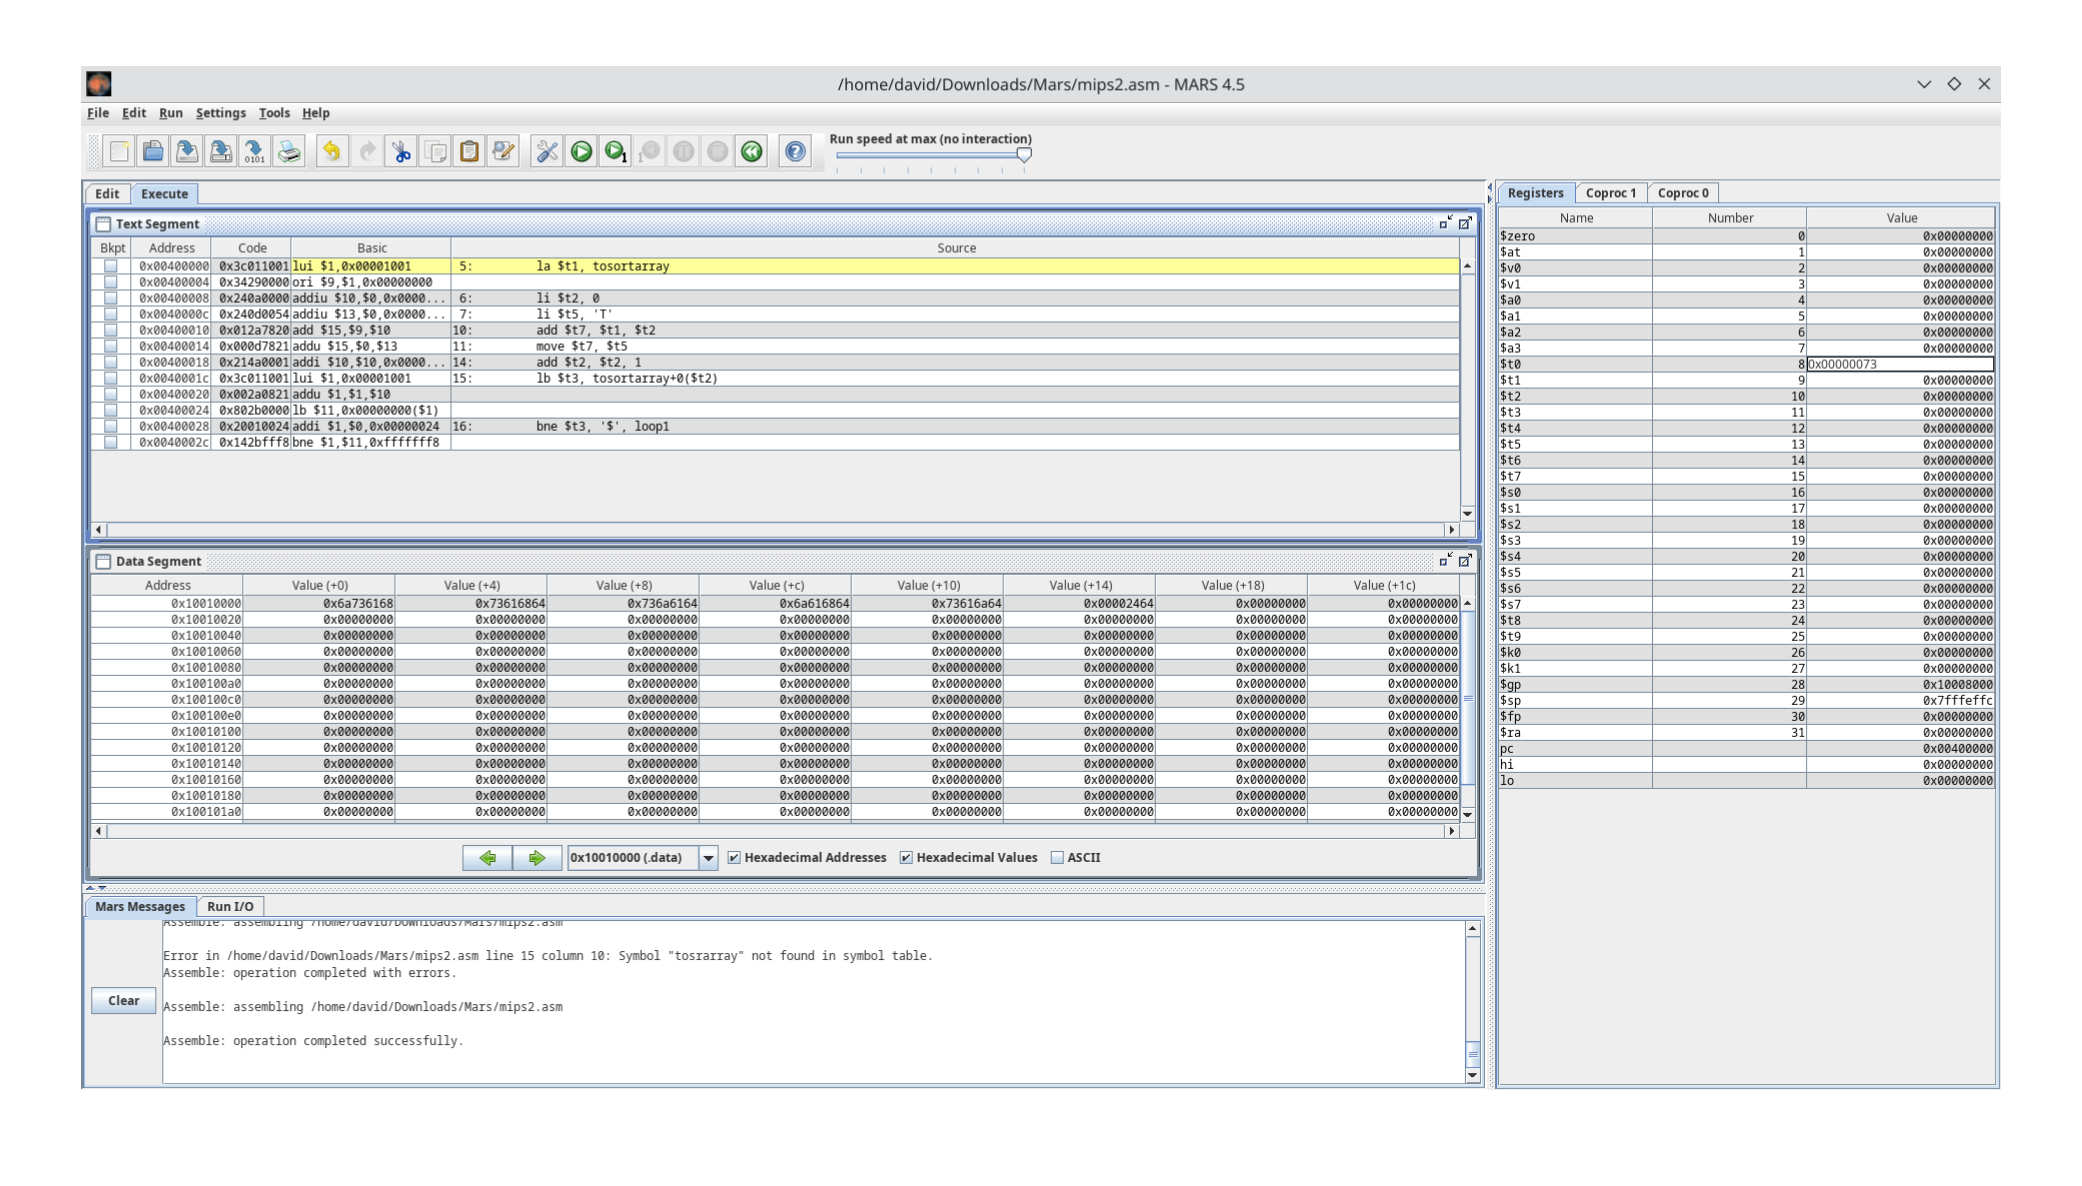Click the Undo icon in the toolbar
Screen dimensions: 2082x1186
click(x=332, y=153)
